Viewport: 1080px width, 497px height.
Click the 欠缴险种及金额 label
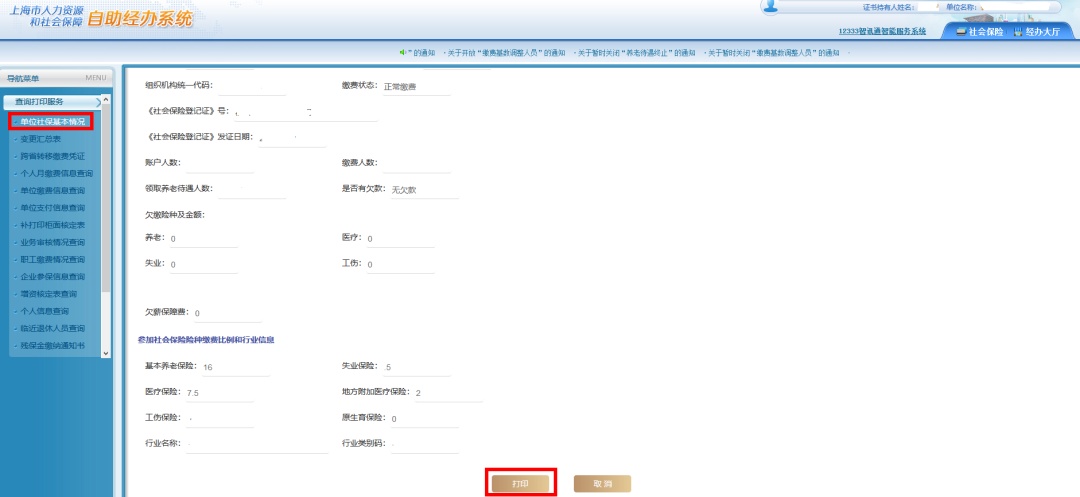(175, 215)
